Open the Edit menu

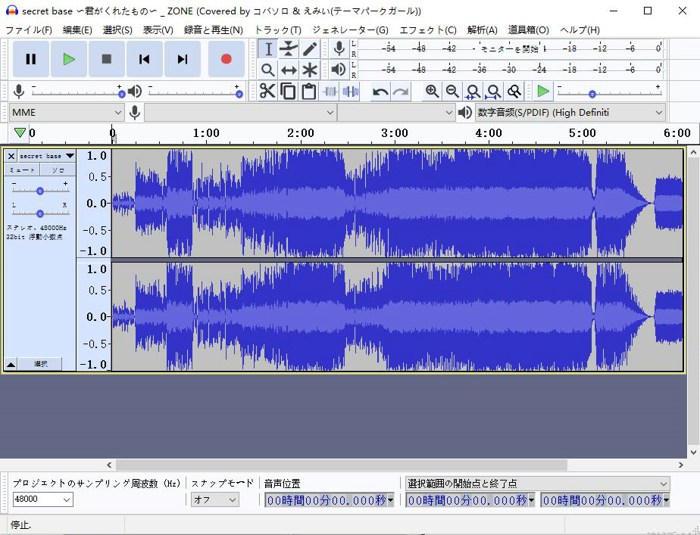tap(77, 30)
